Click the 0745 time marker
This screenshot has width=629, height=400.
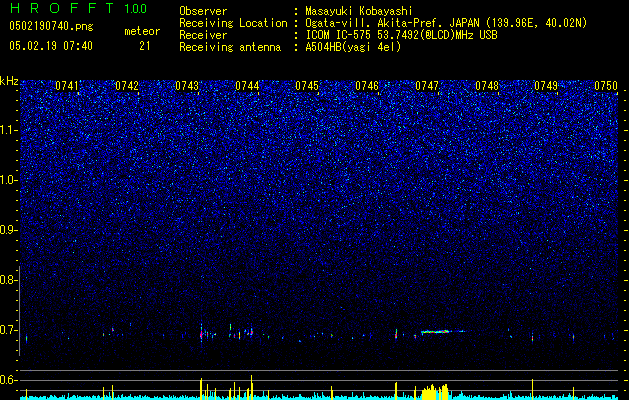pyautogui.click(x=307, y=86)
